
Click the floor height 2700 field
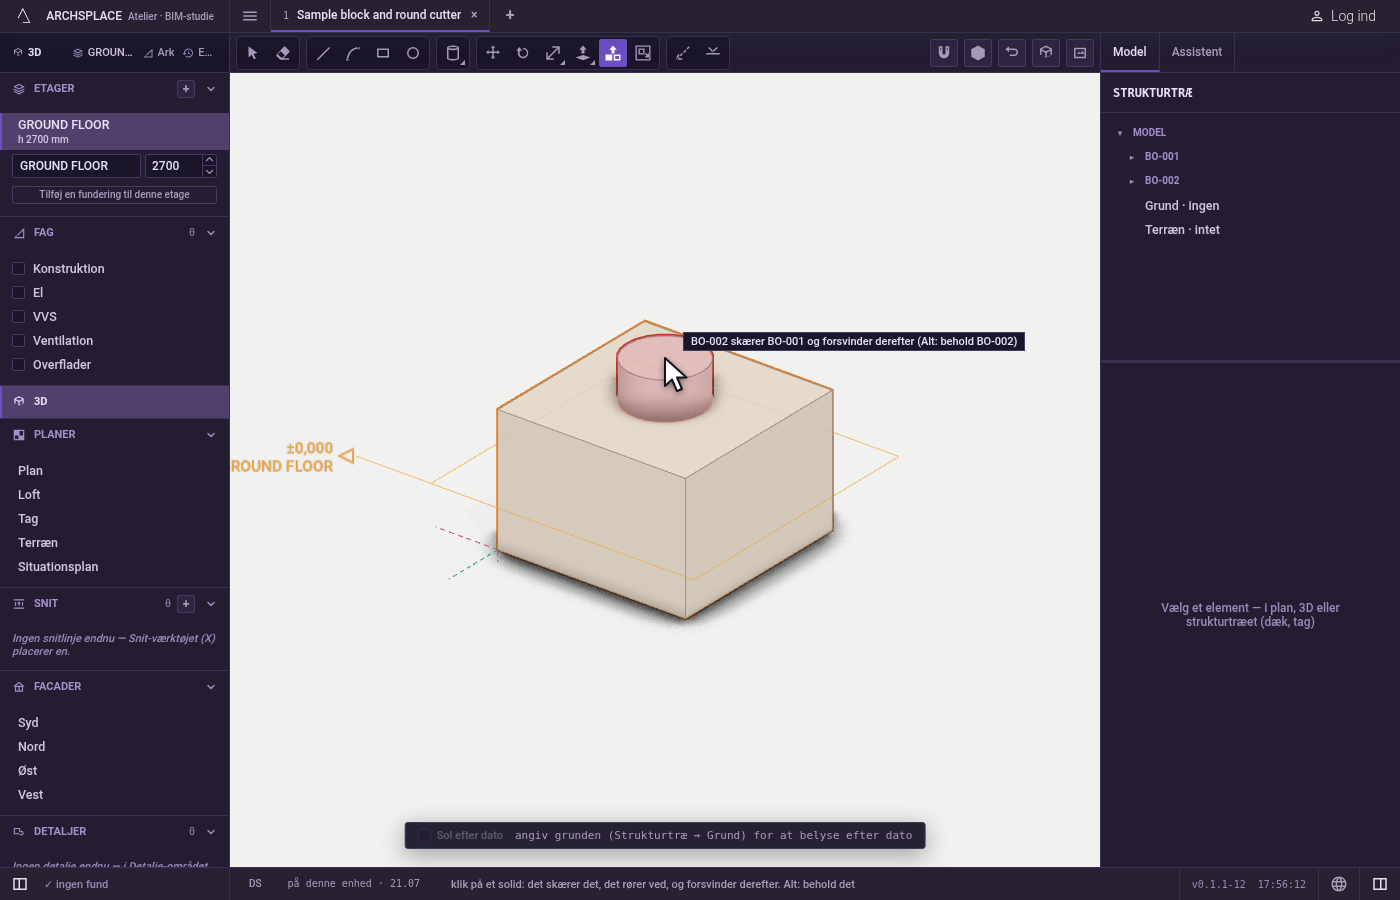click(173, 166)
